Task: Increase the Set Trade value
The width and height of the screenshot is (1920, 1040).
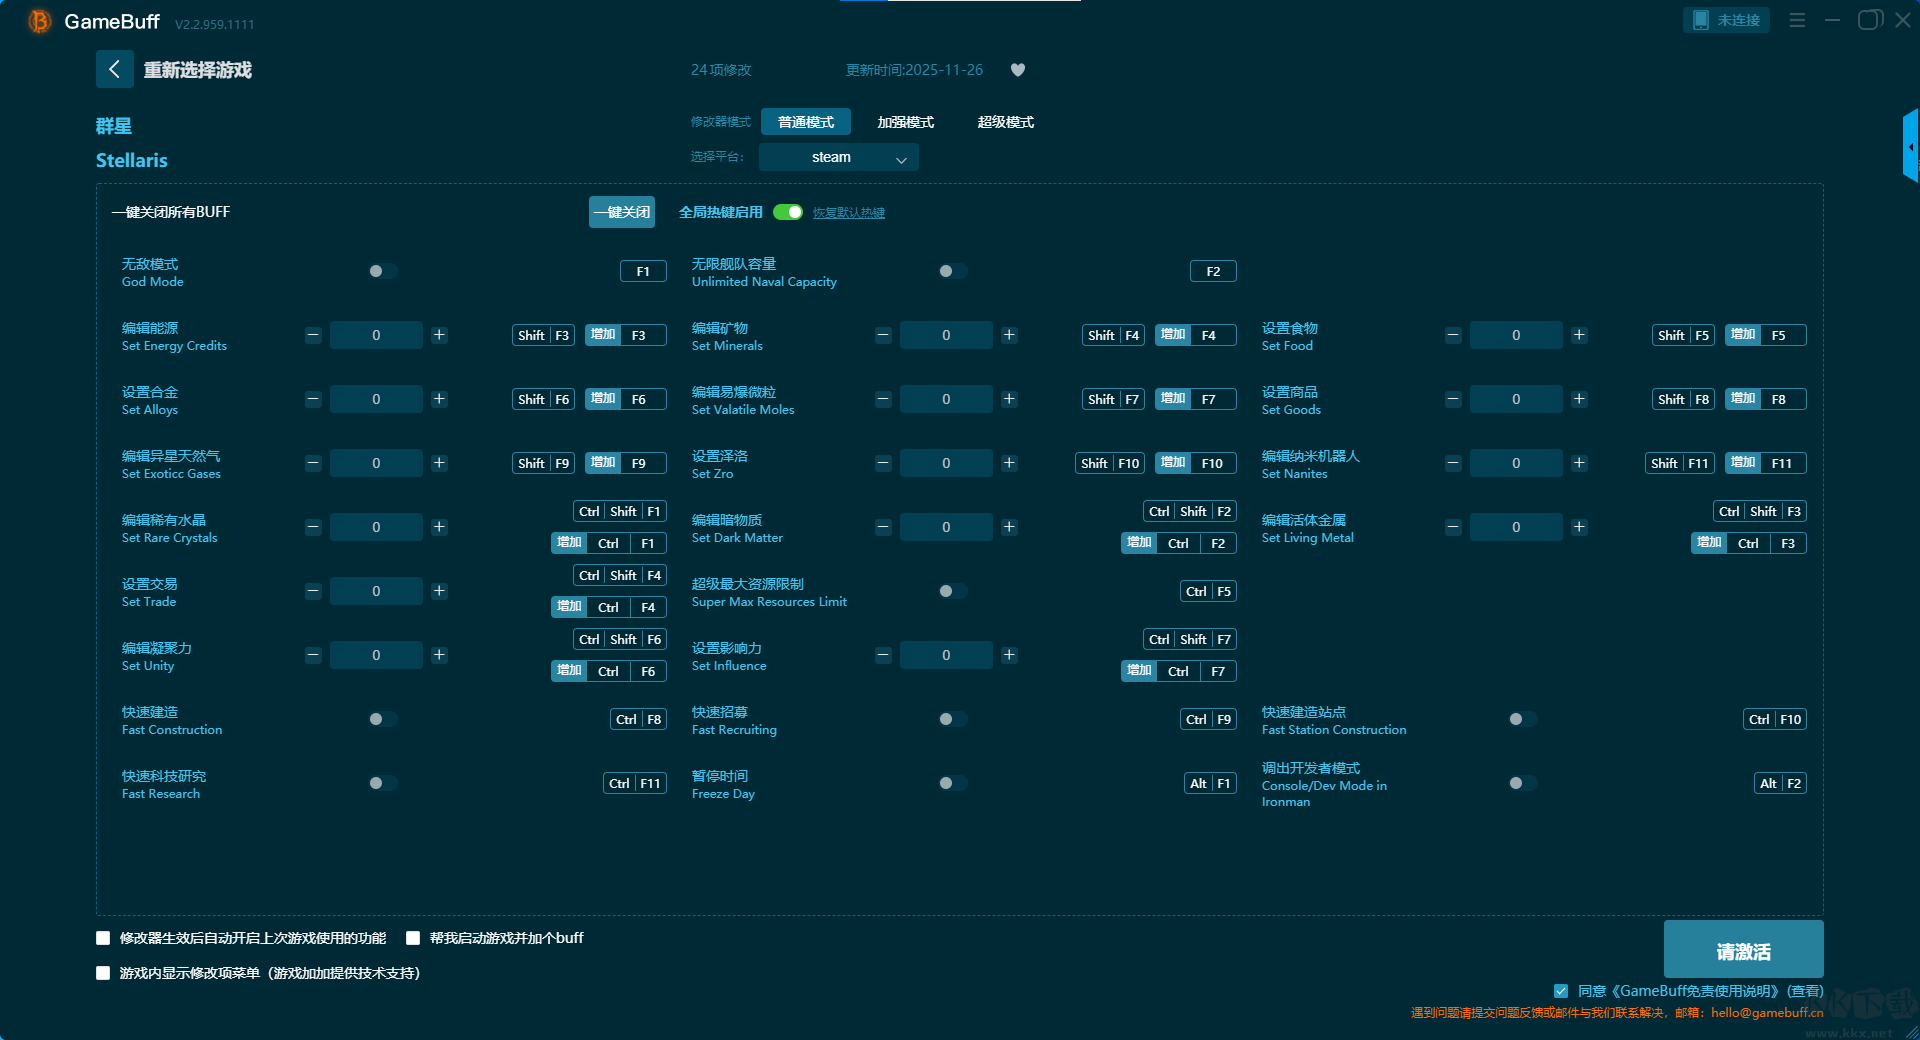Action: (x=439, y=591)
